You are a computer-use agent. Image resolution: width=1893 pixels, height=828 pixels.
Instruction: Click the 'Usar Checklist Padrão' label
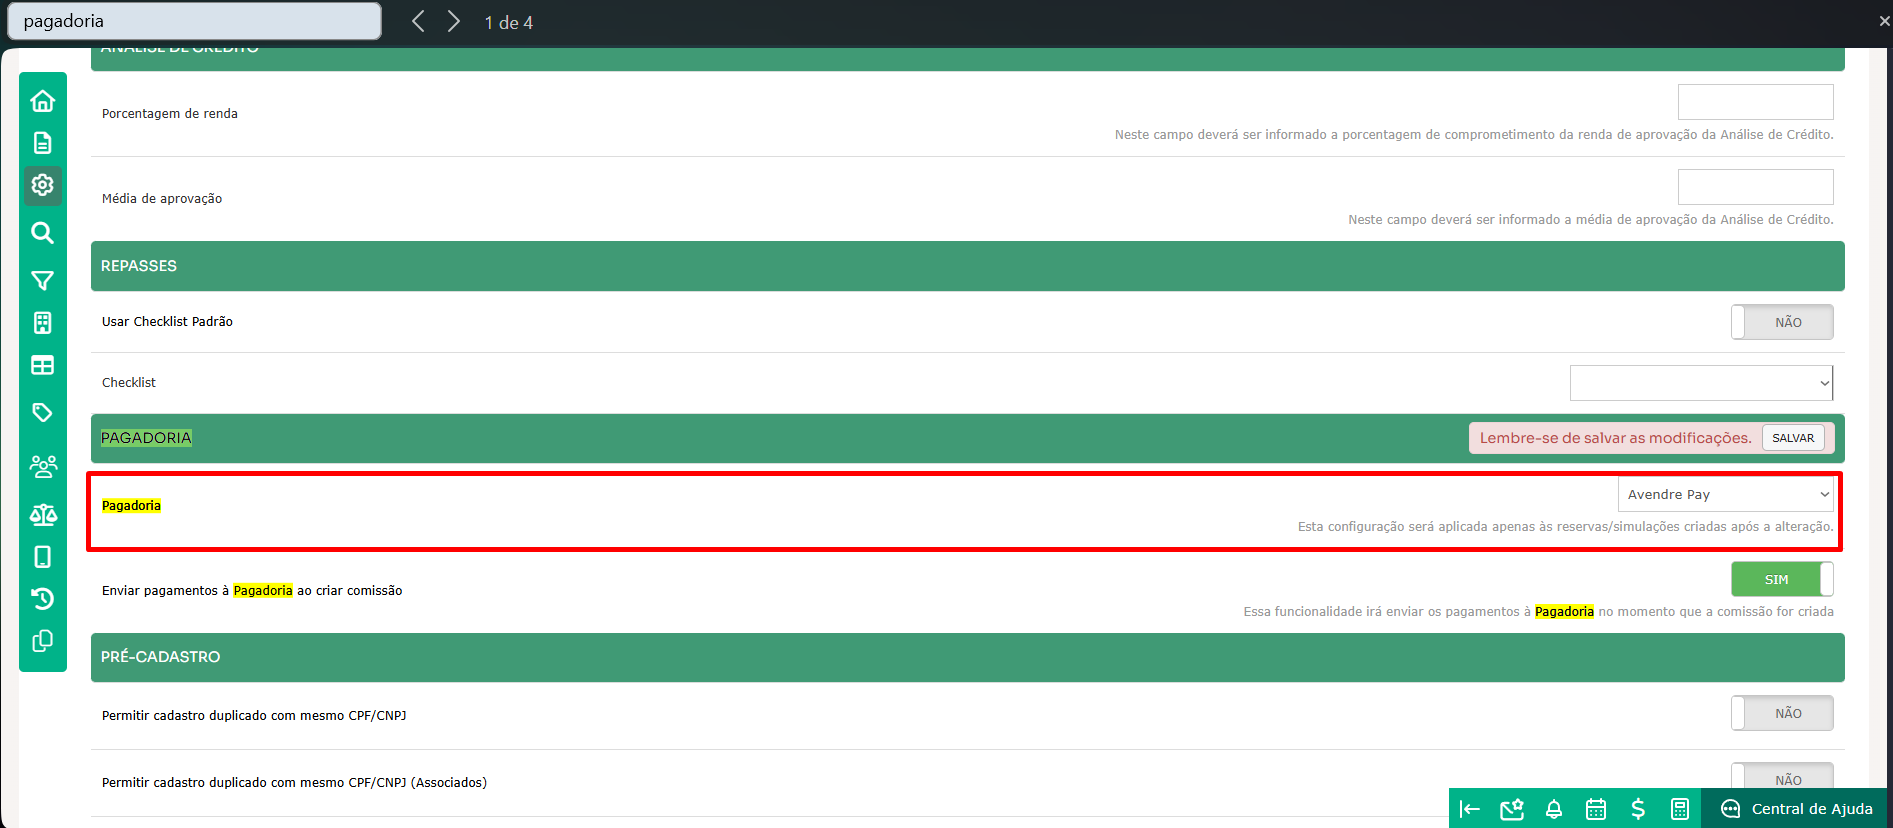167,321
